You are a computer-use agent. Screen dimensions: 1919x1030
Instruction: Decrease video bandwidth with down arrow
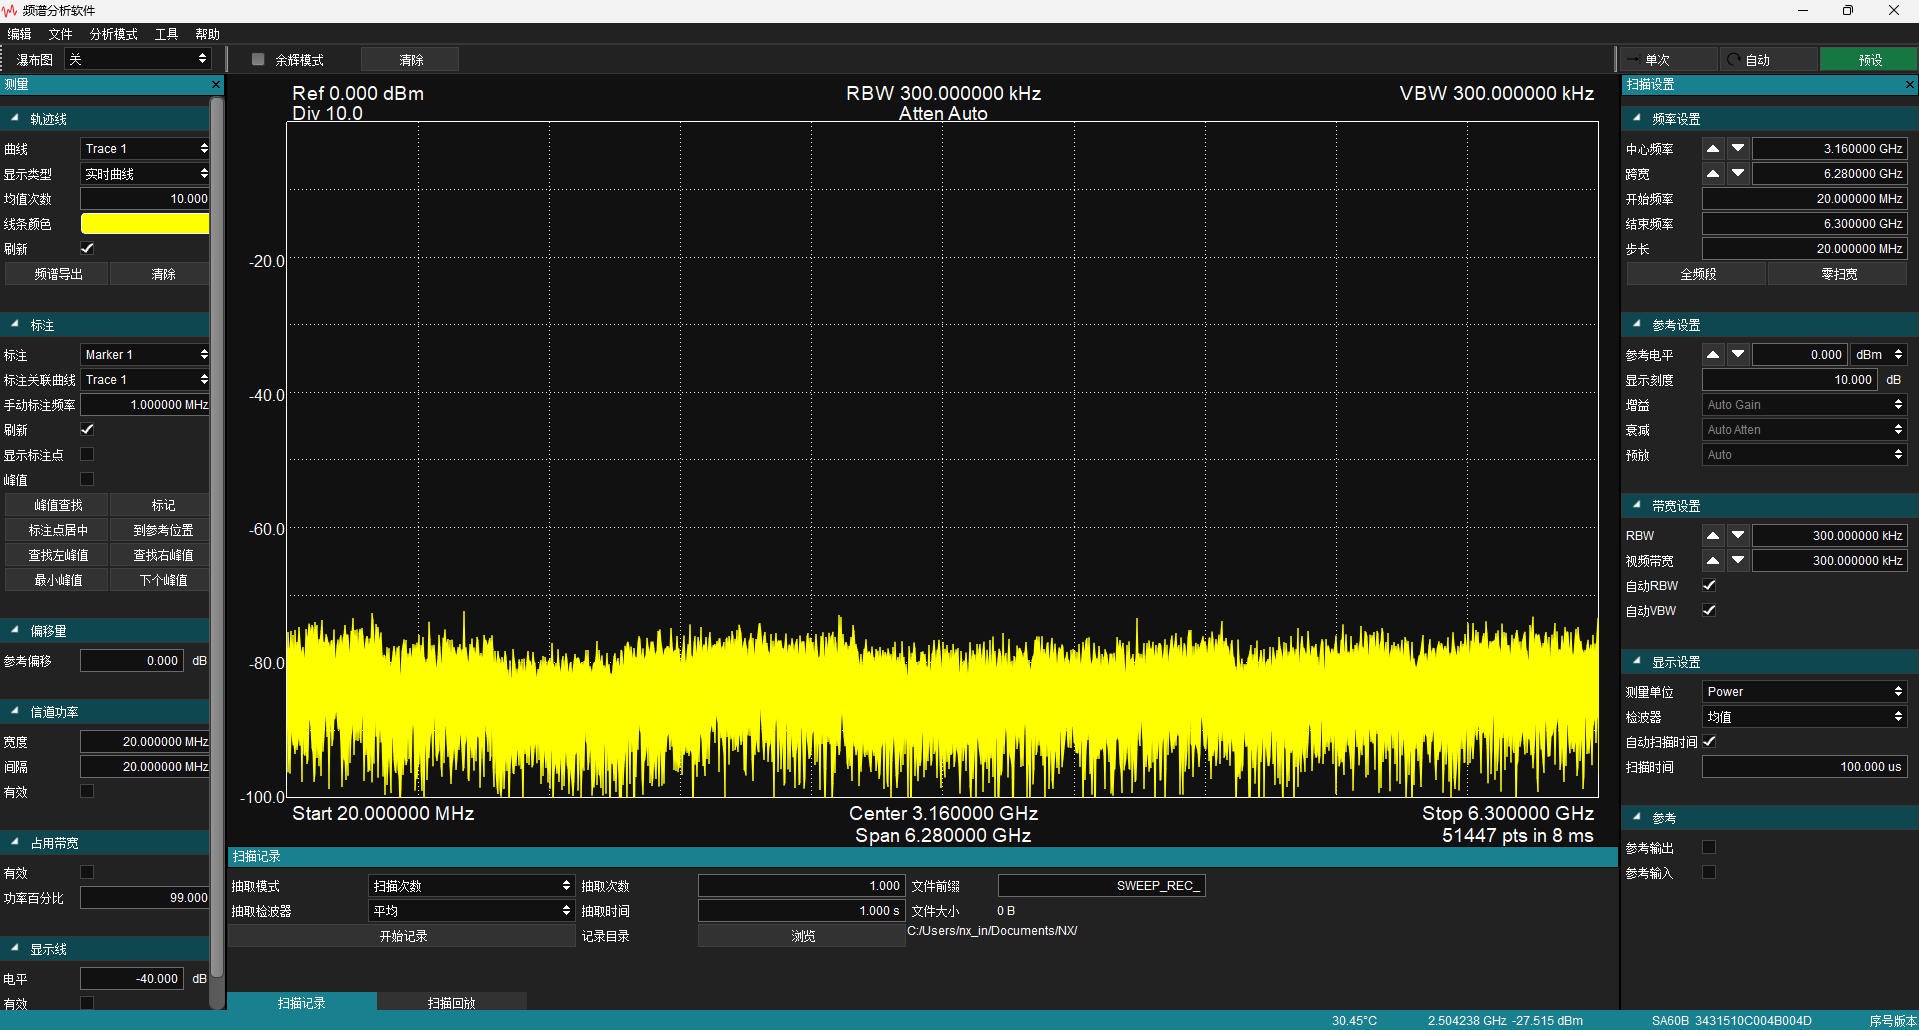coord(1738,560)
